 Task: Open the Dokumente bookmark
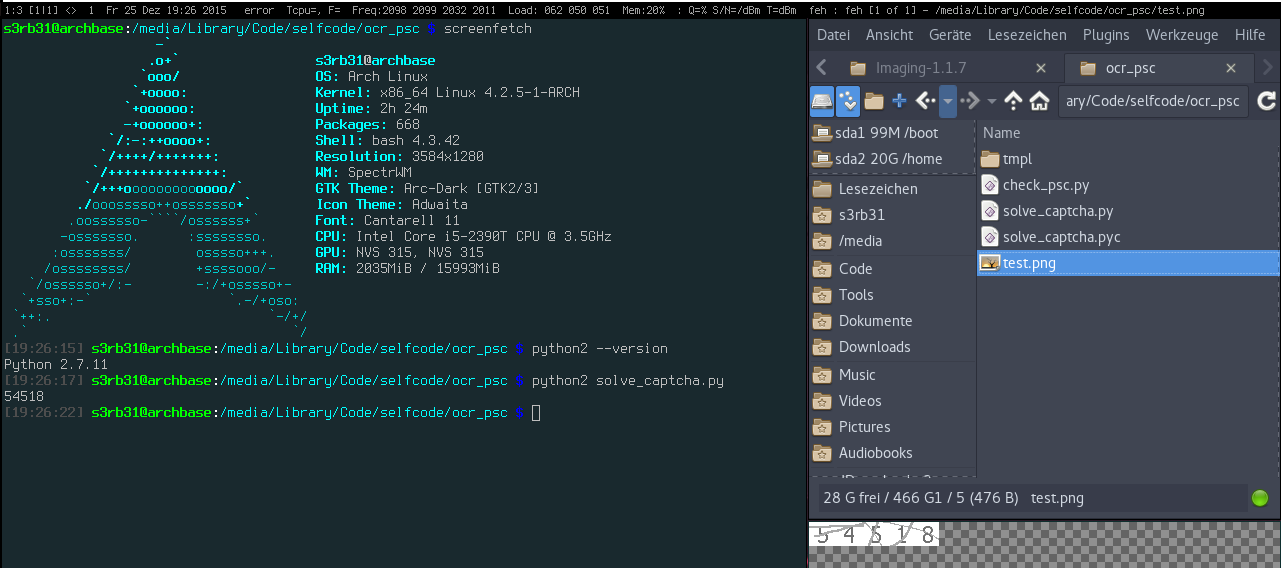coord(892,320)
